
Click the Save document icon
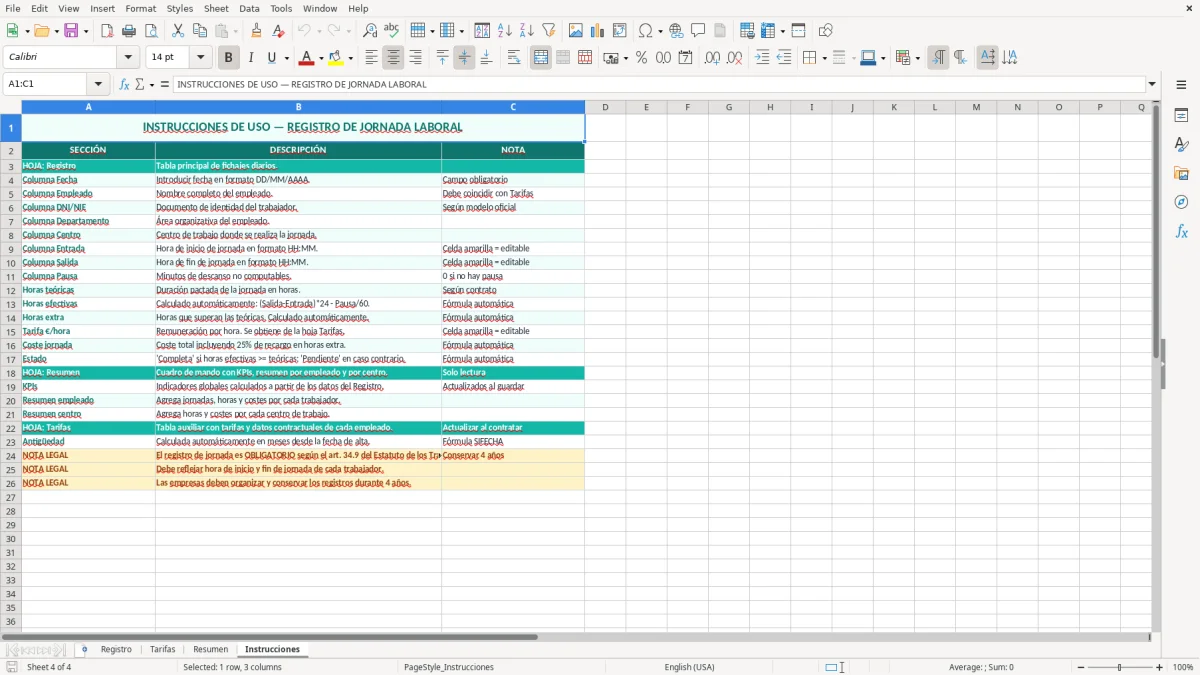click(71, 31)
